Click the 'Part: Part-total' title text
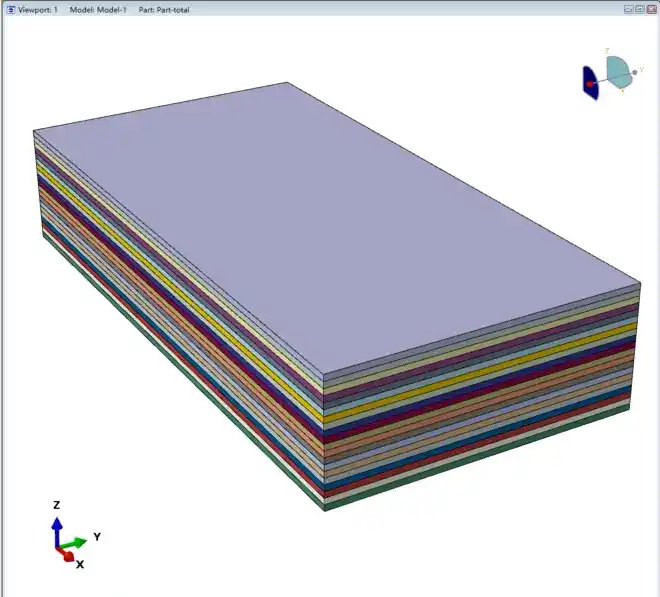This screenshot has height=597, width=660. [x=164, y=10]
